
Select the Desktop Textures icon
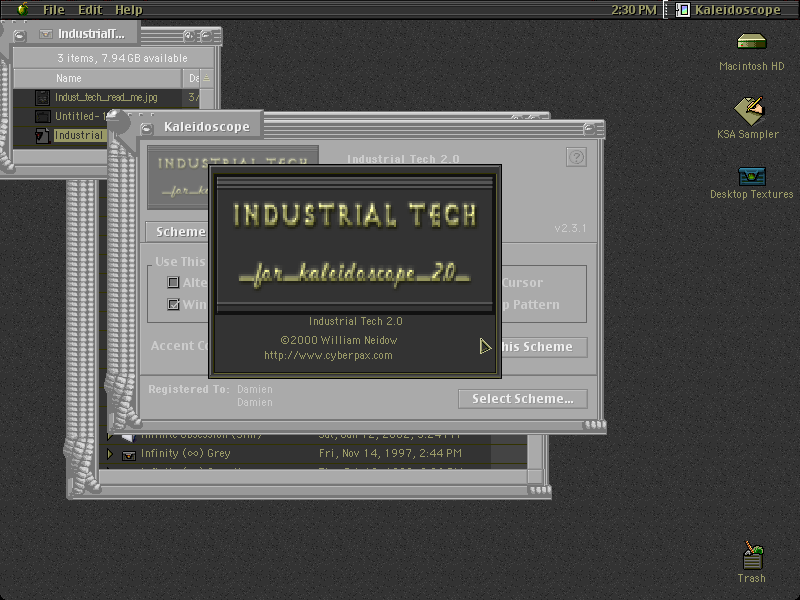[x=752, y=177]
